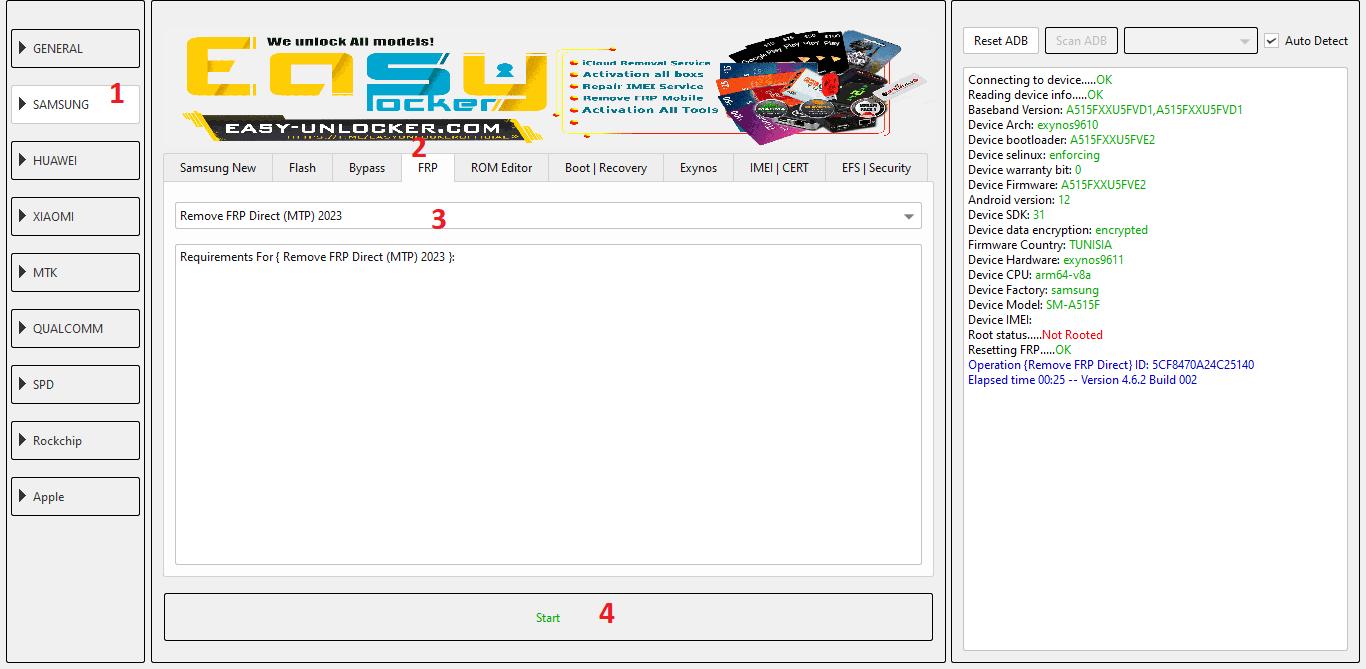This screenshot has width=1366, height=669.
Task: Click the 'Android version: 12' log line
Action: tap(1019, 200)
